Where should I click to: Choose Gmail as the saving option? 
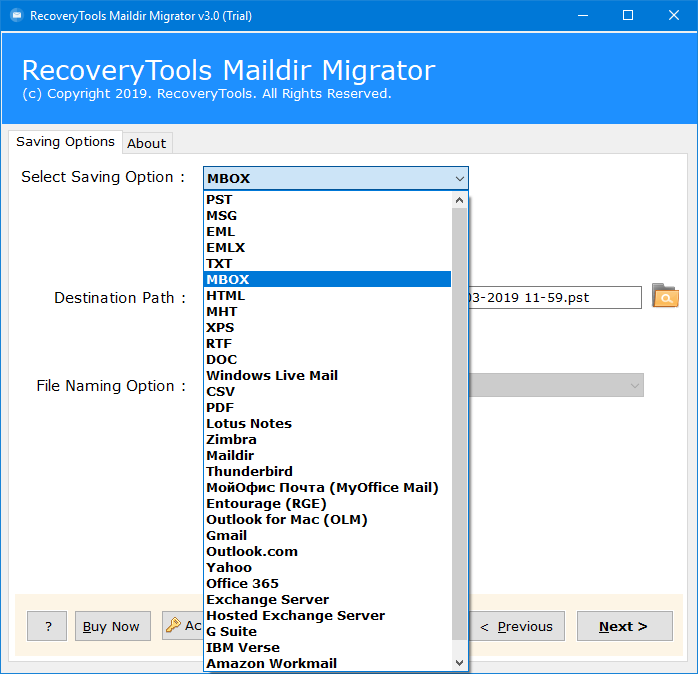click(226, 536)
